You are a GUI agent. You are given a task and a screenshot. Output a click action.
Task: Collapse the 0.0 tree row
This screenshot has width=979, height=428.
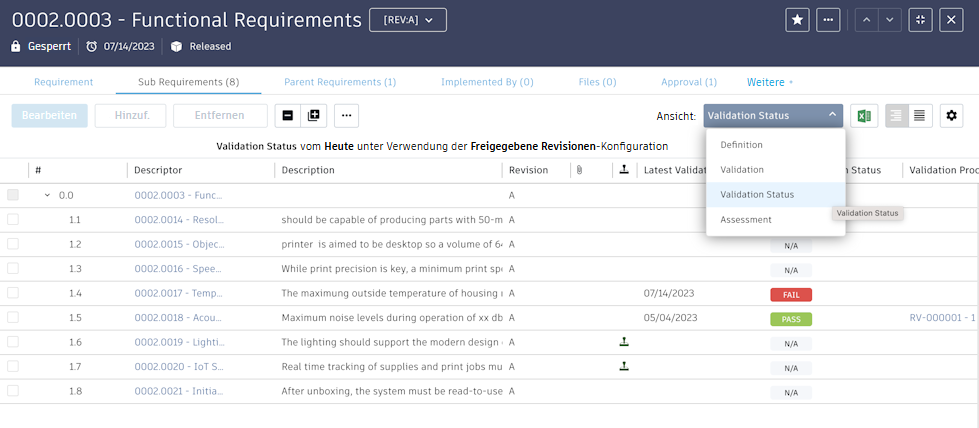[46, 195]
